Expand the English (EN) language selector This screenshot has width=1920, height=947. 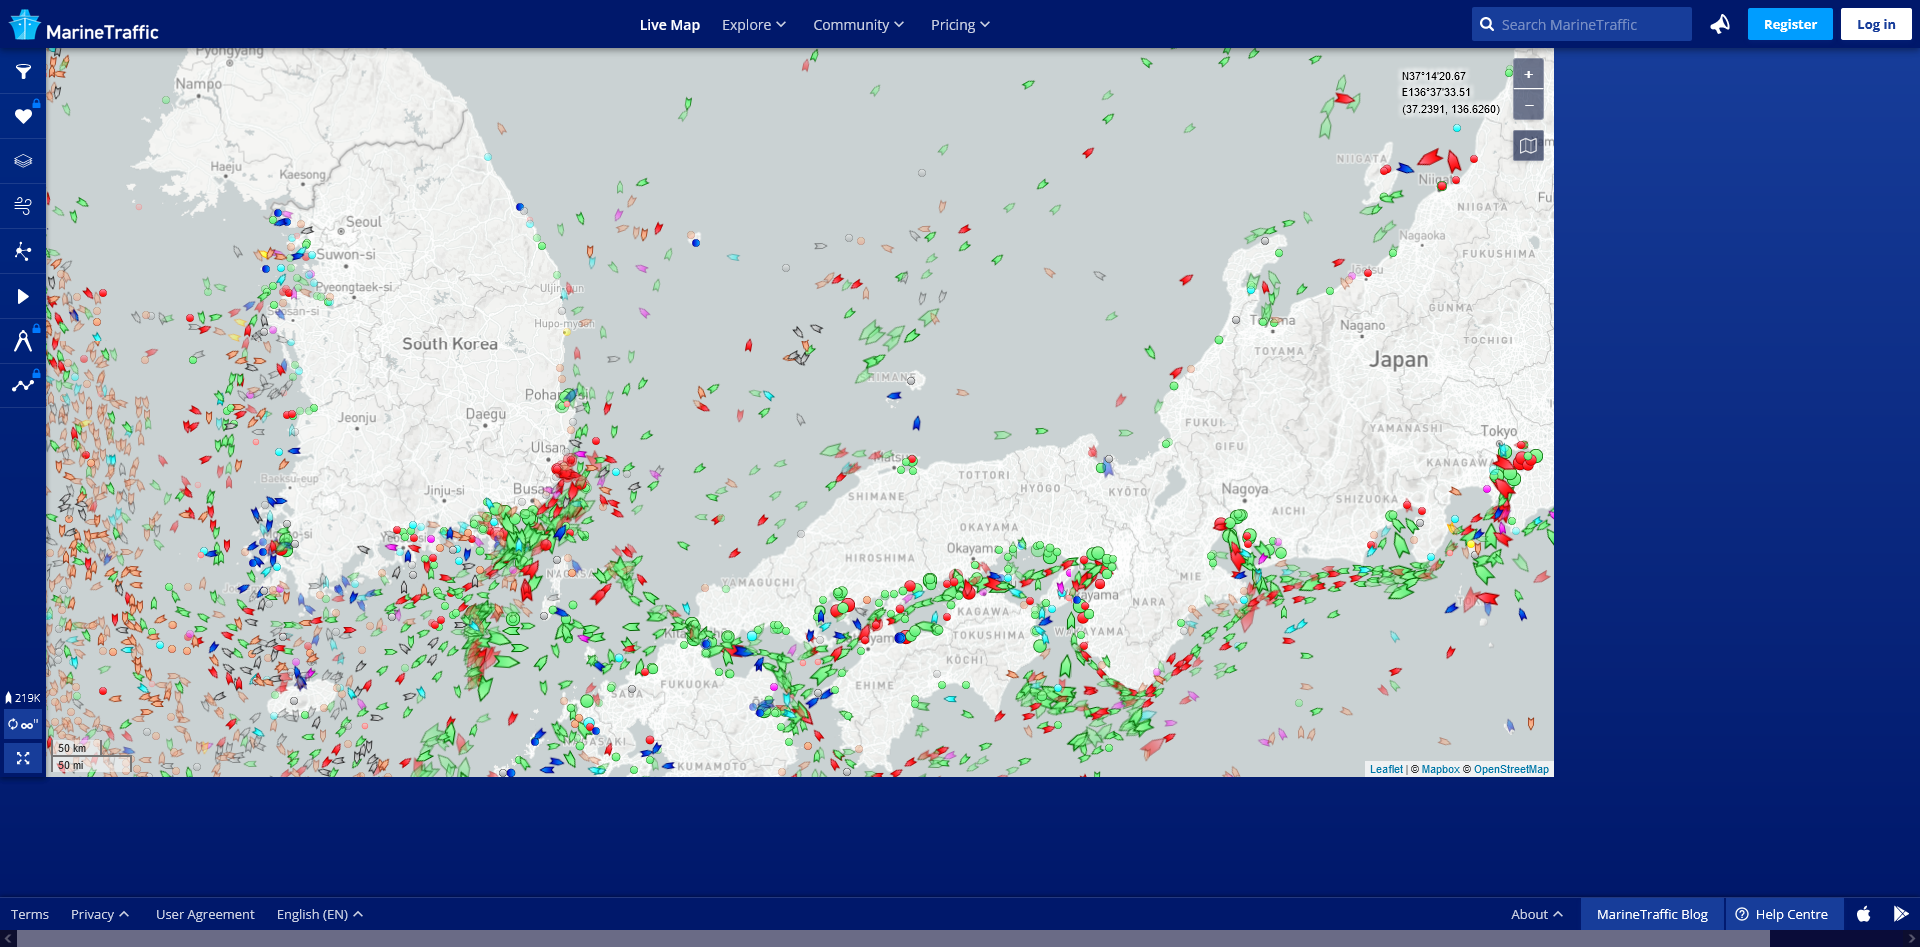pos(319,914)
